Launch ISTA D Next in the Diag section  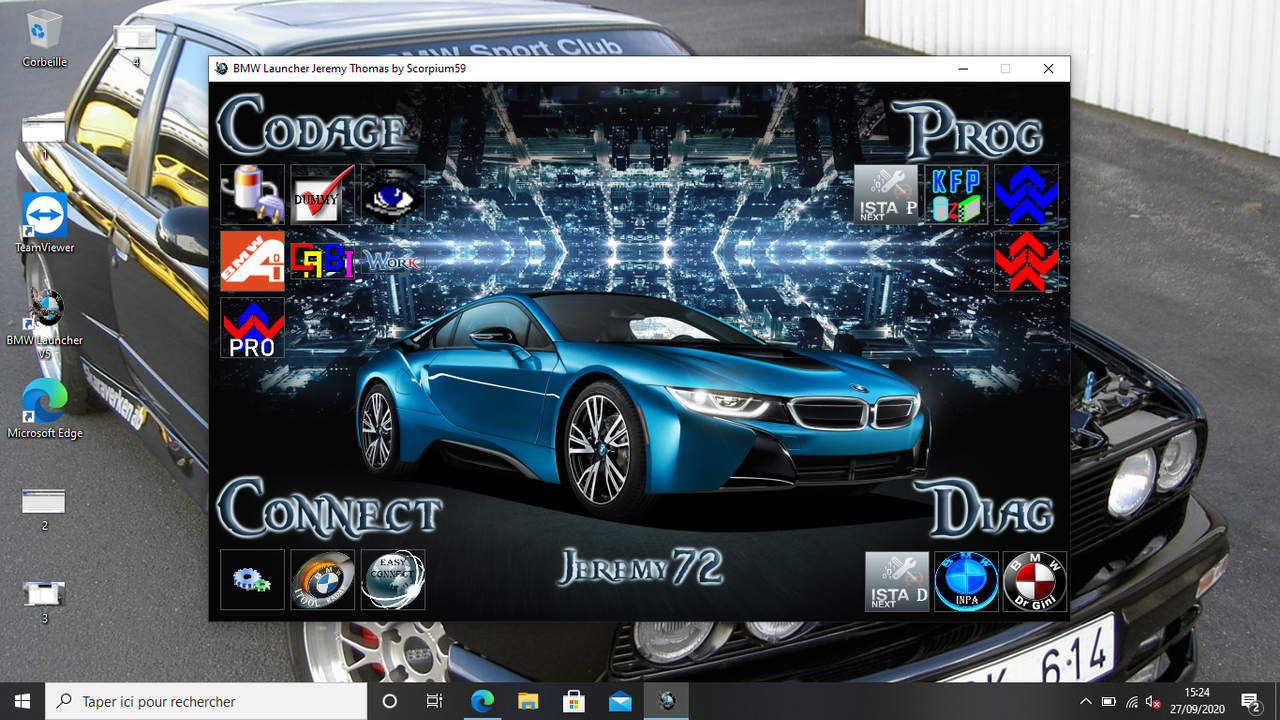point(896,581)
